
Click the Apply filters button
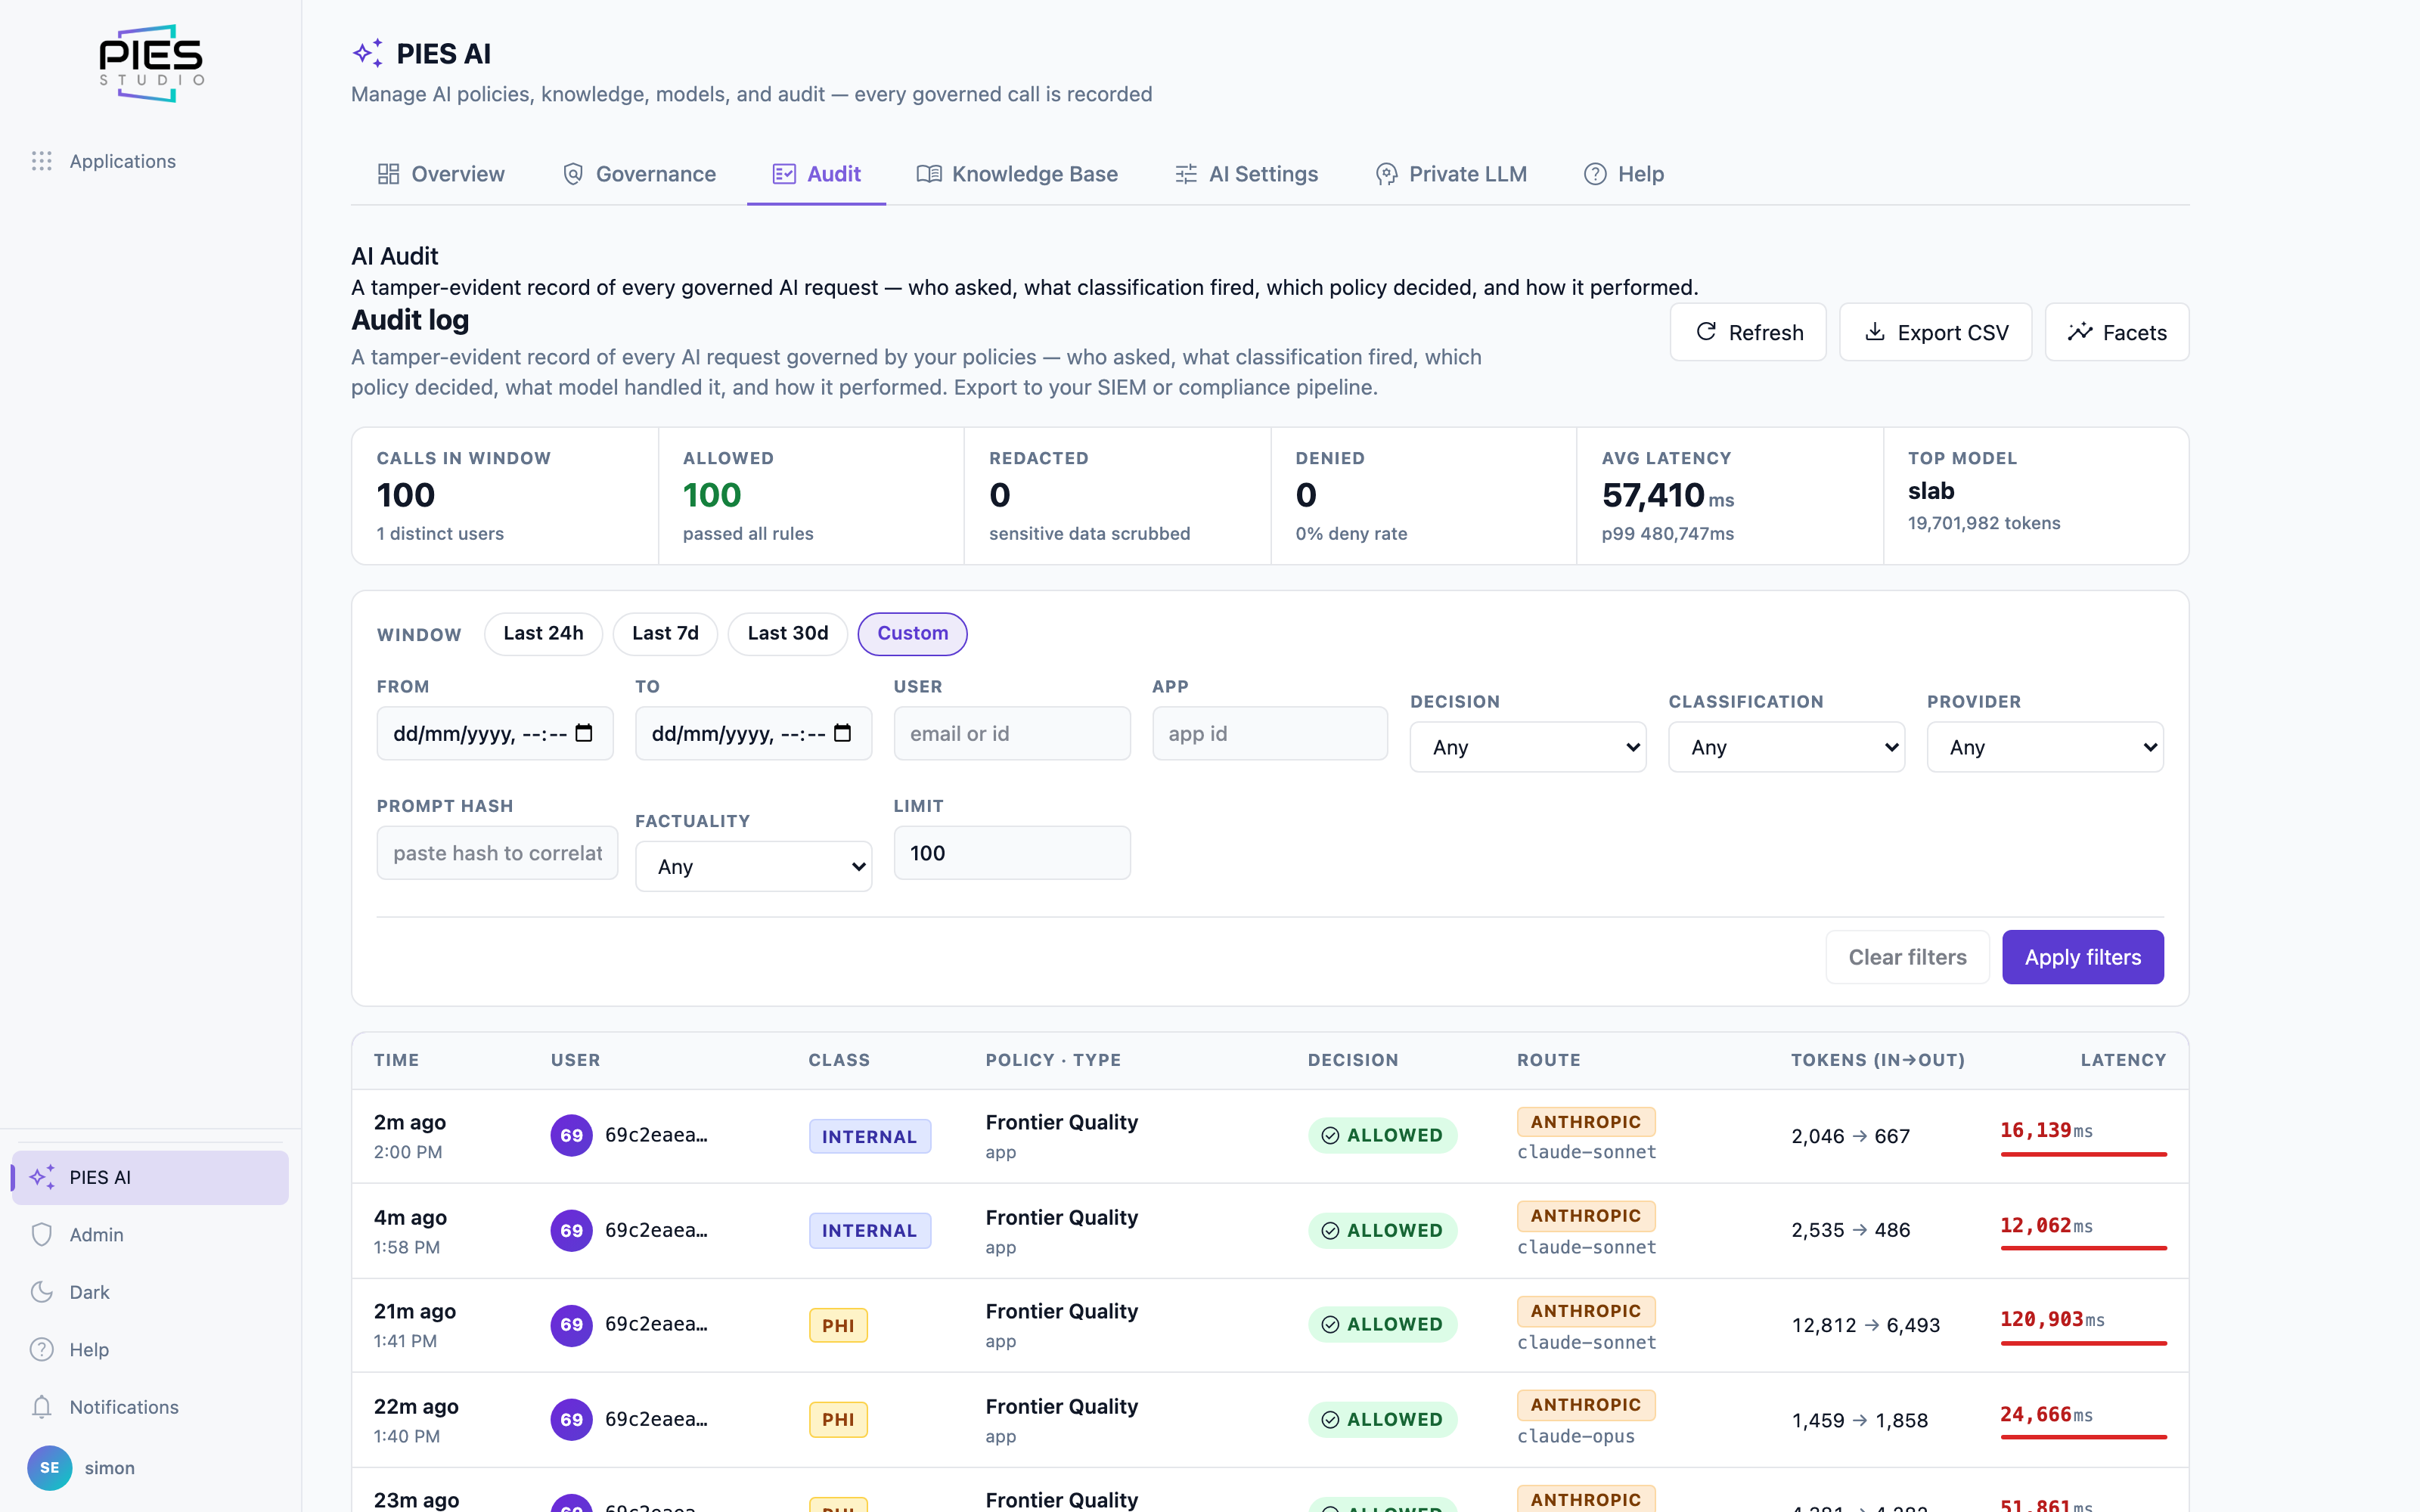(2083, 957)
